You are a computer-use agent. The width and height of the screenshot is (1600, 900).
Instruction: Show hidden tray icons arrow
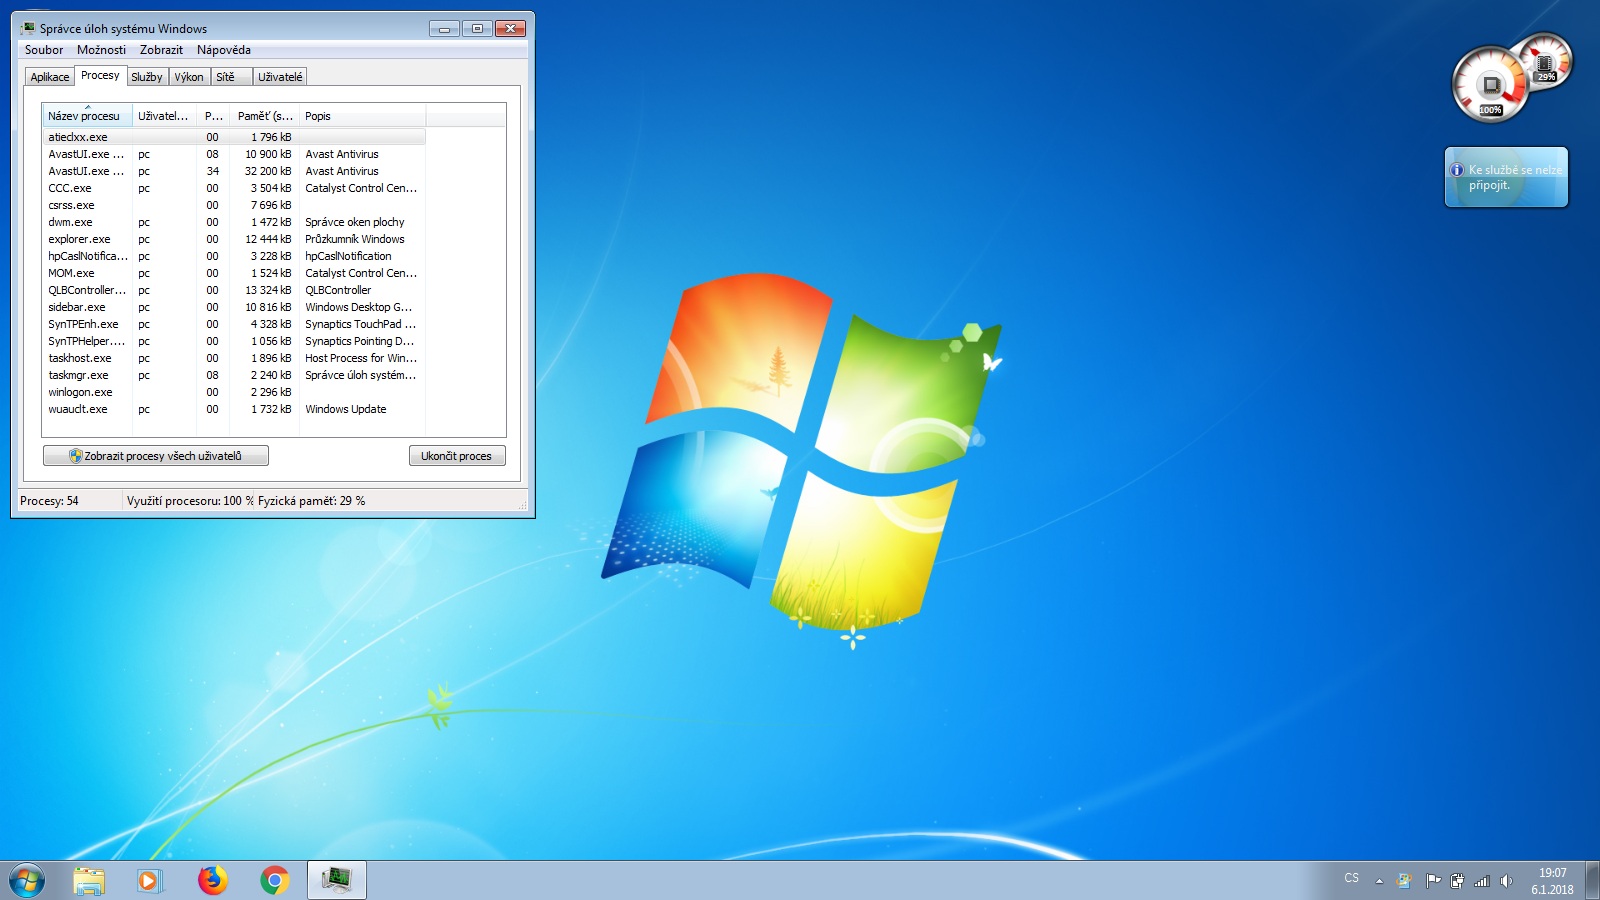coord(1379,881)
